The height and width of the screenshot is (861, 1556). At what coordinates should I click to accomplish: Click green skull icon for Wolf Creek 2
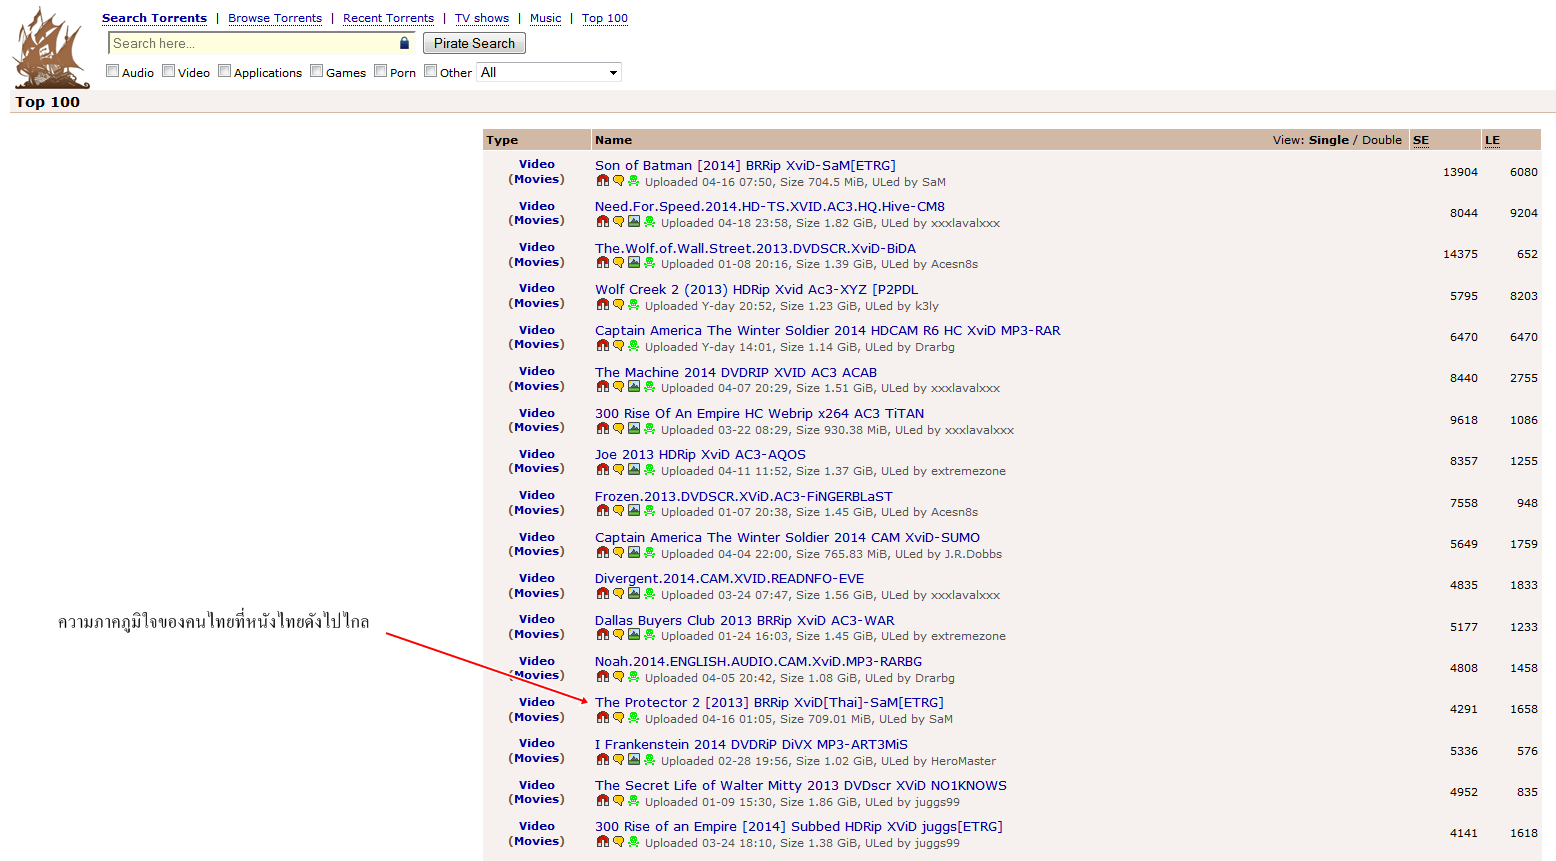633,305
